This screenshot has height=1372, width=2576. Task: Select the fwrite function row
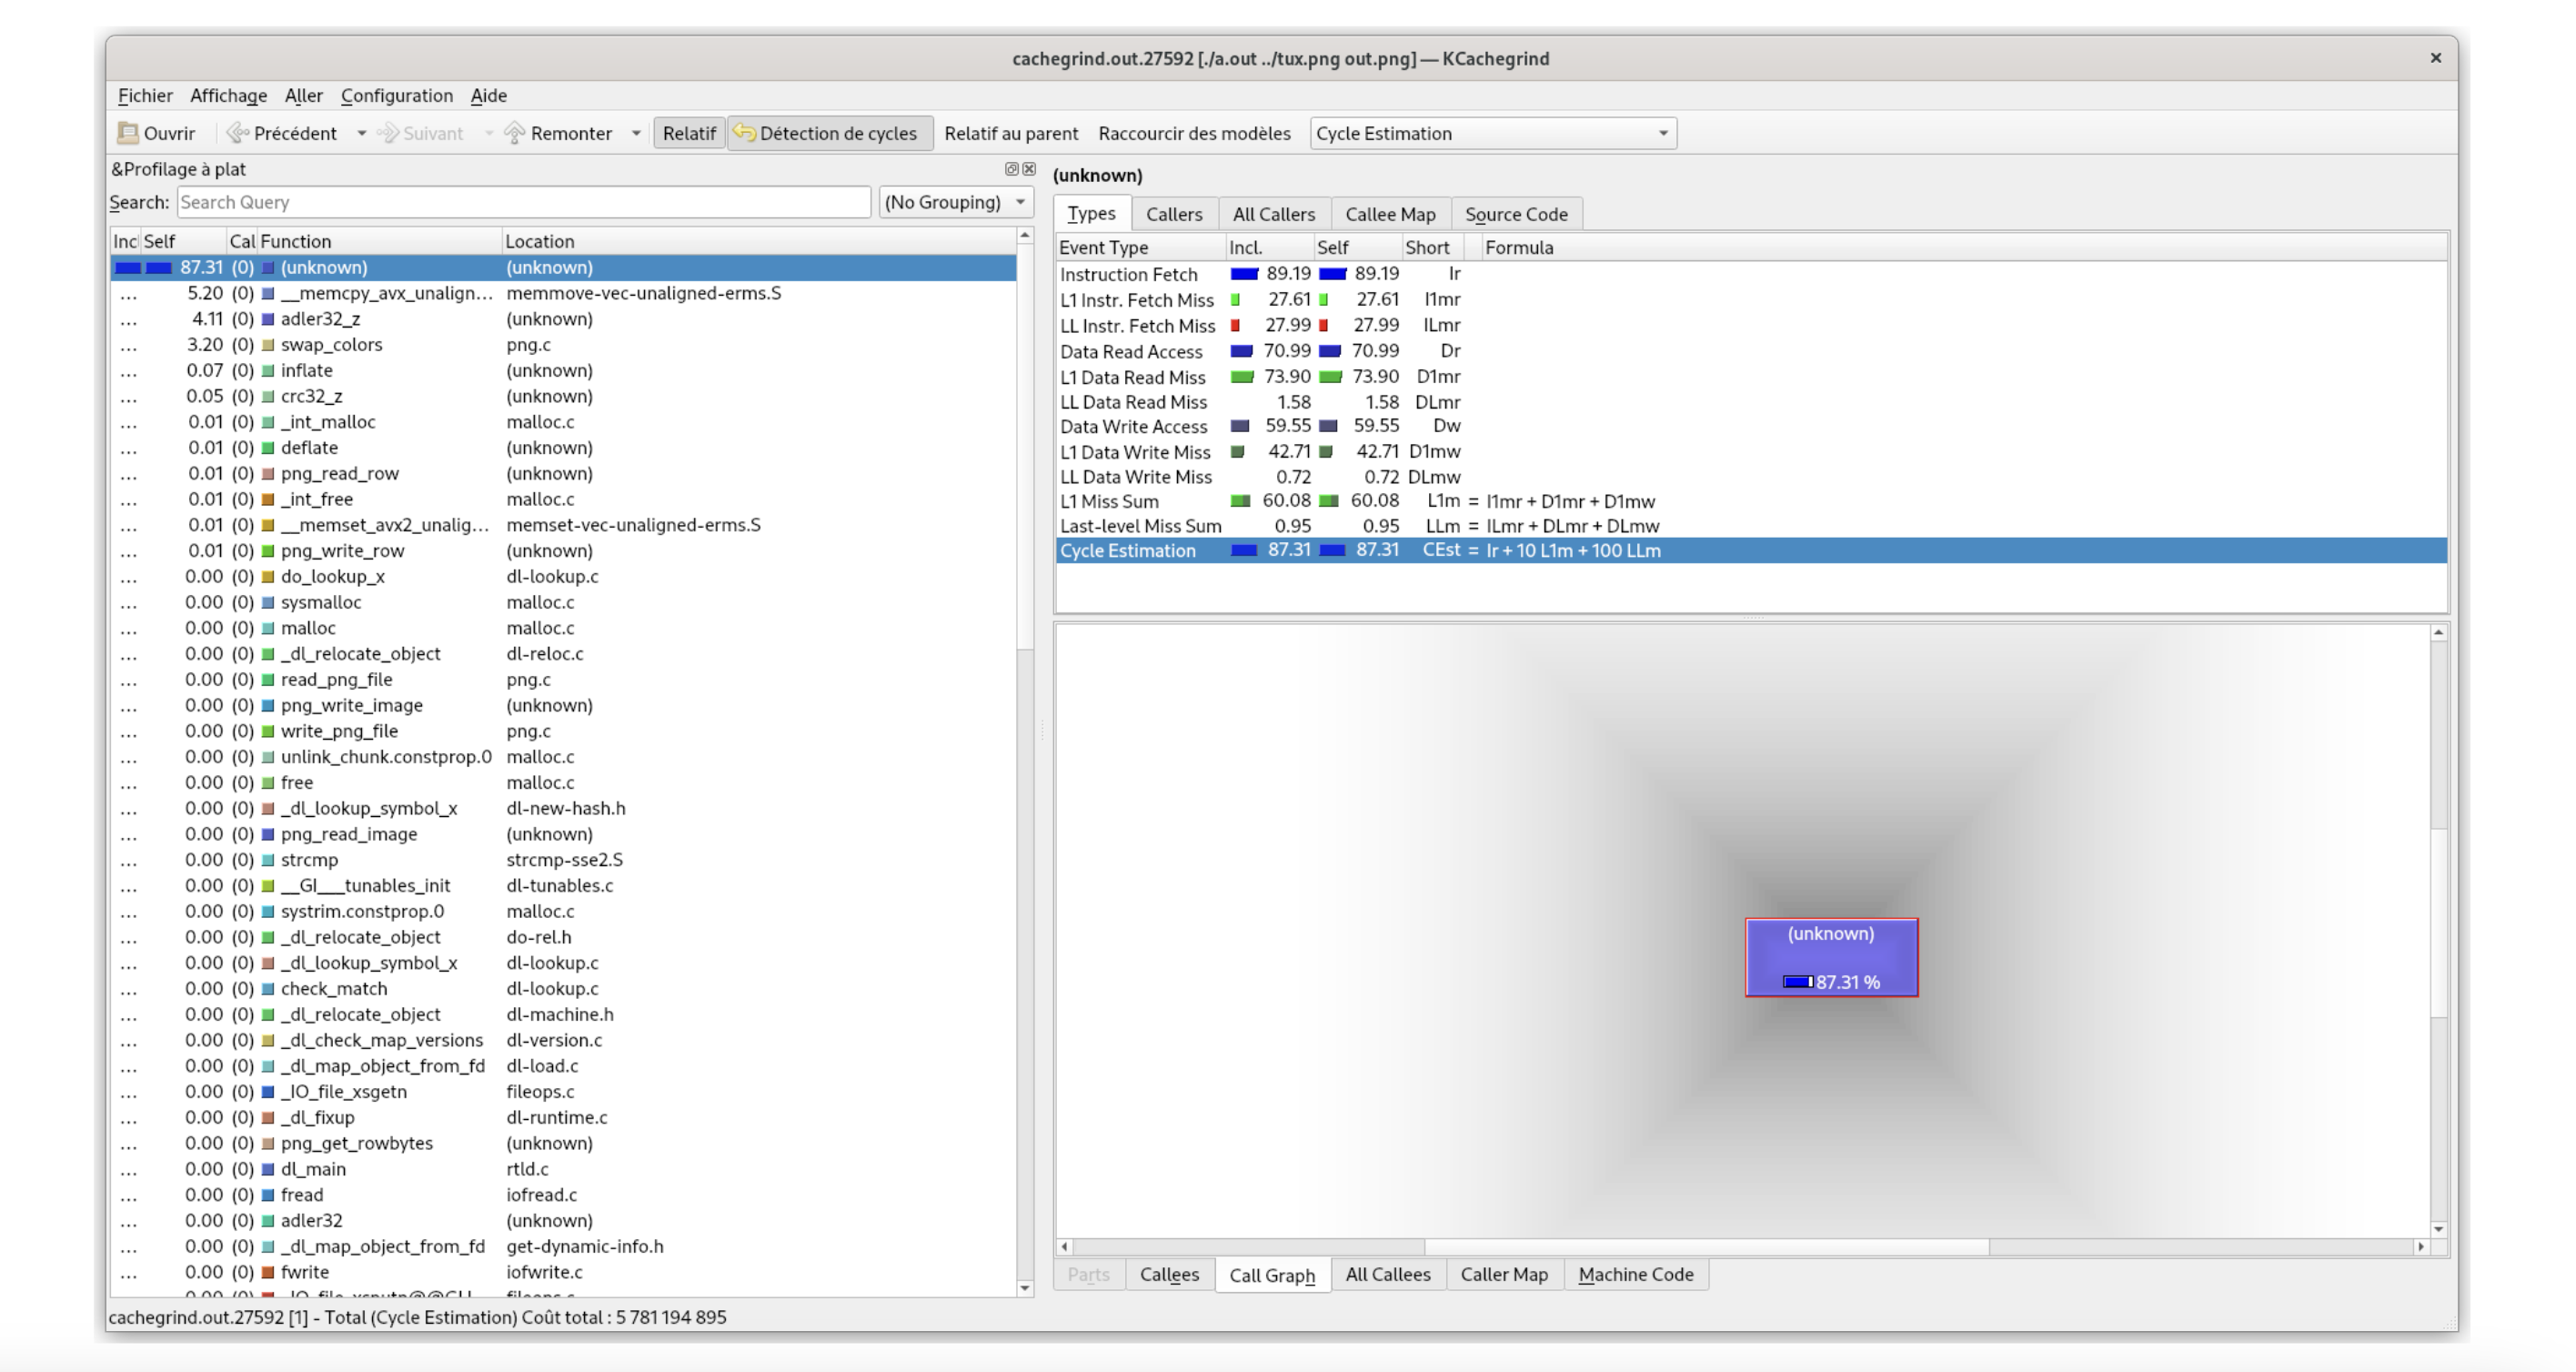tap(563, 1272)
